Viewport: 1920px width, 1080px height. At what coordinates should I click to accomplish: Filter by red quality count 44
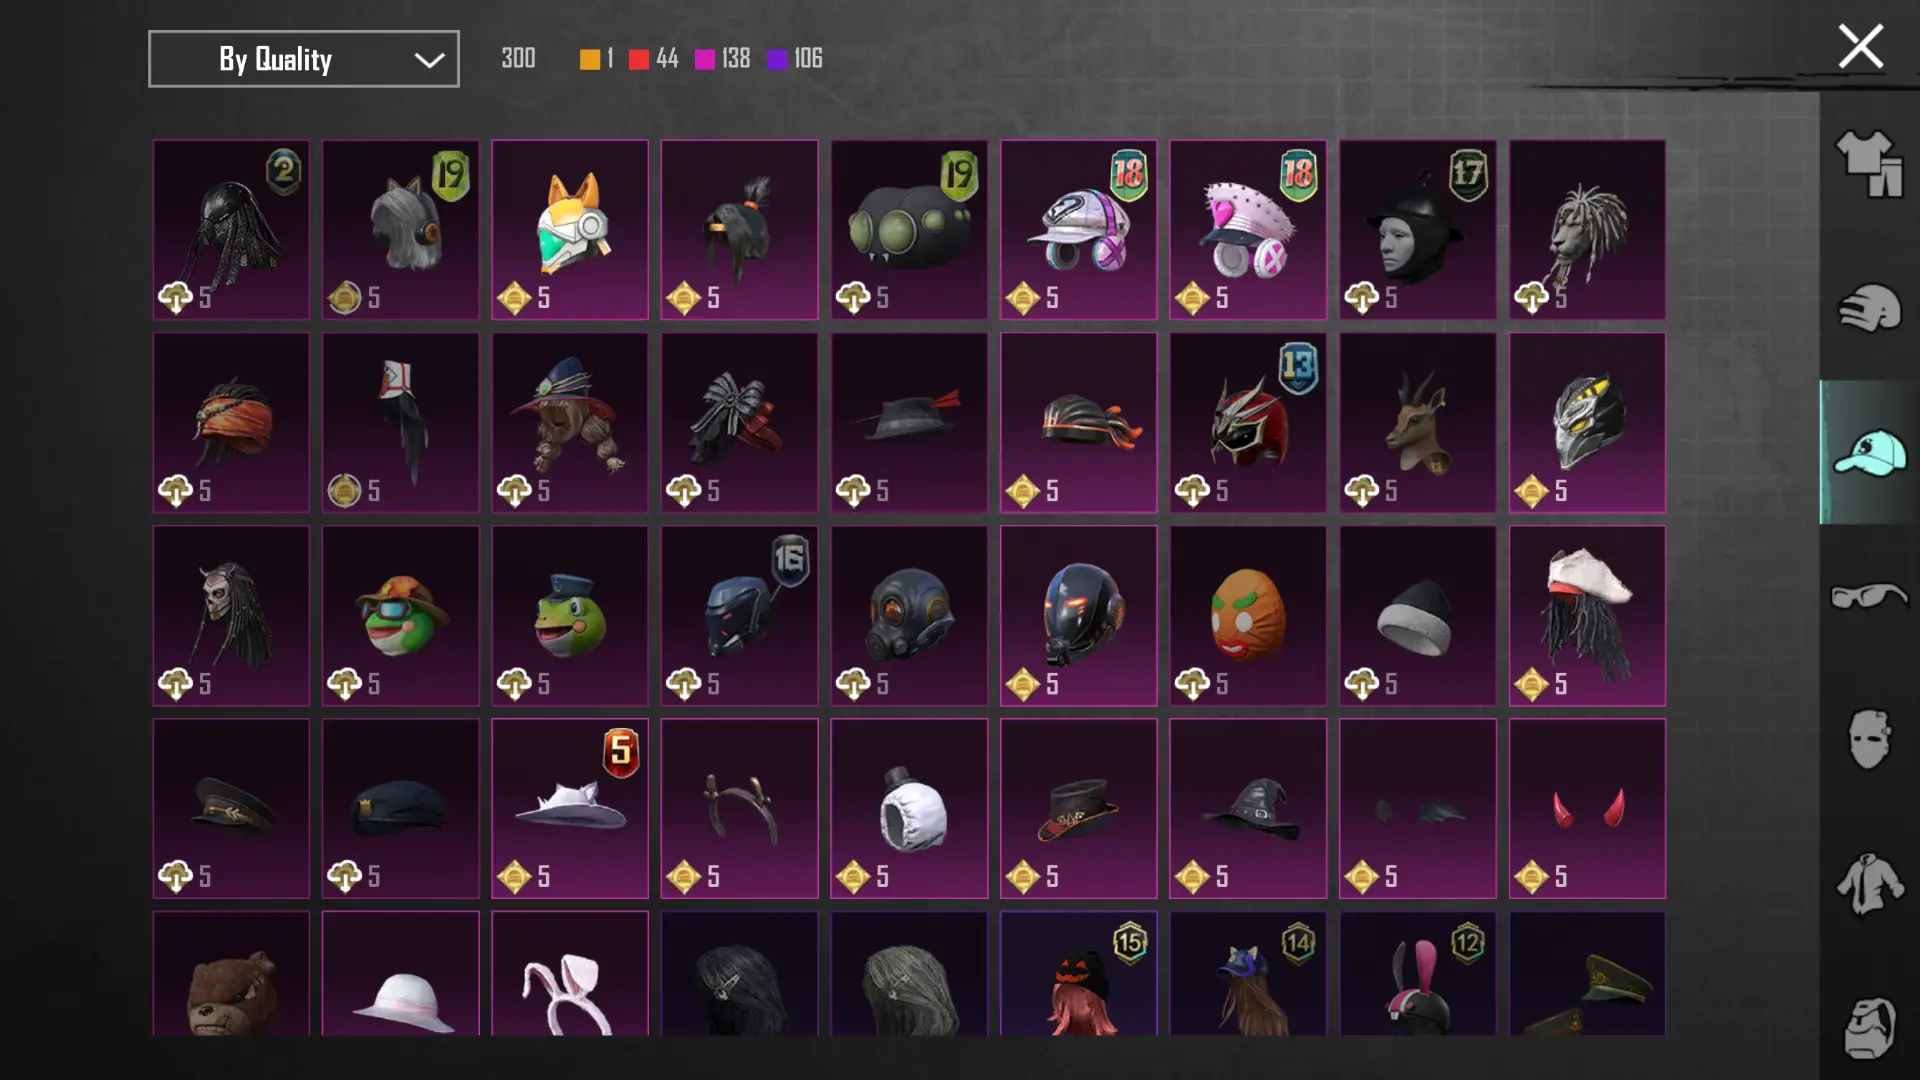pyautogui.click(x=654, y=59)
